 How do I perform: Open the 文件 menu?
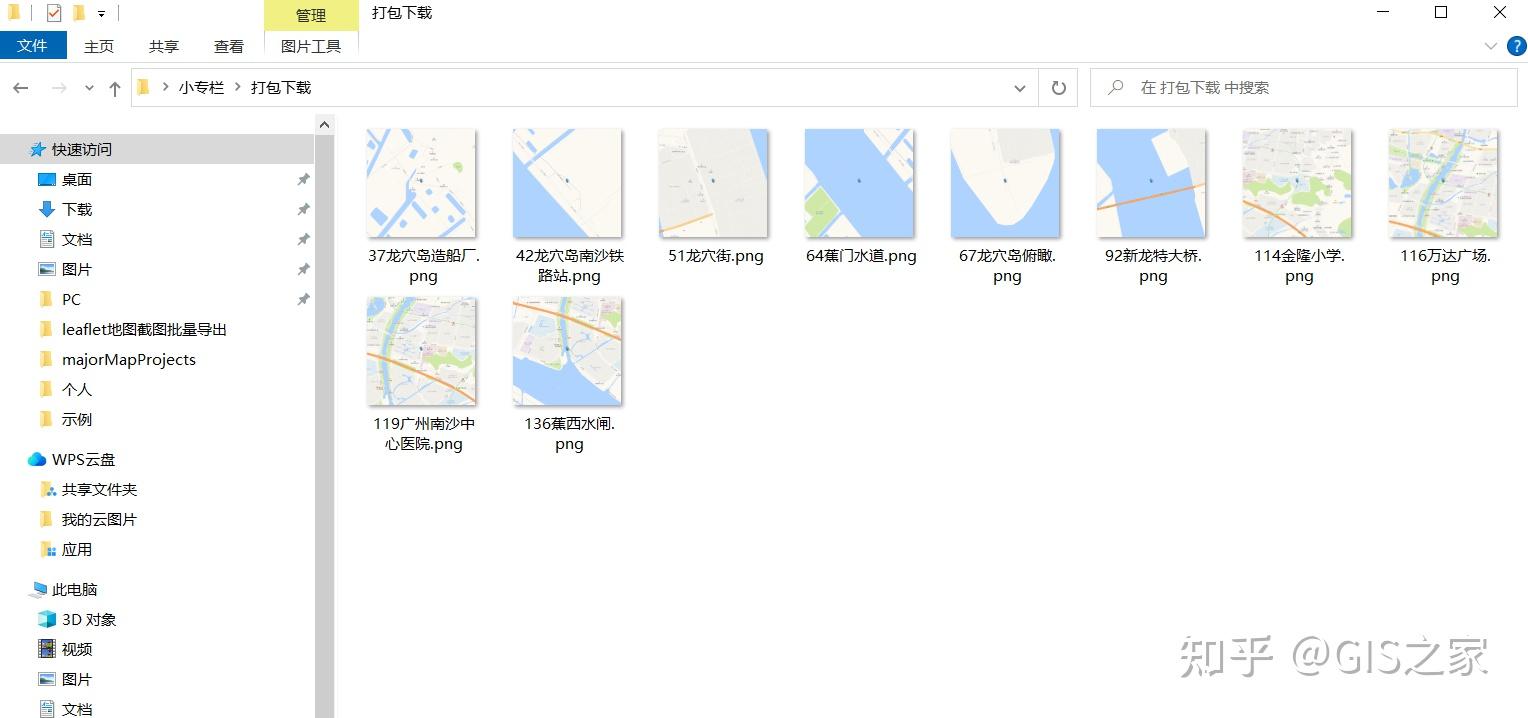point(33,45)
